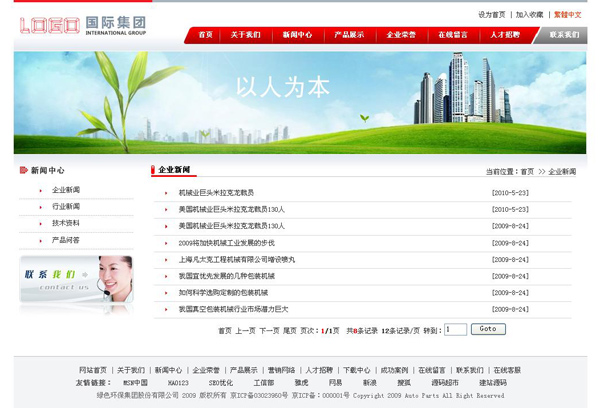
Task: Open 首页 in the red navigation bar
Action: pos(205,34)
